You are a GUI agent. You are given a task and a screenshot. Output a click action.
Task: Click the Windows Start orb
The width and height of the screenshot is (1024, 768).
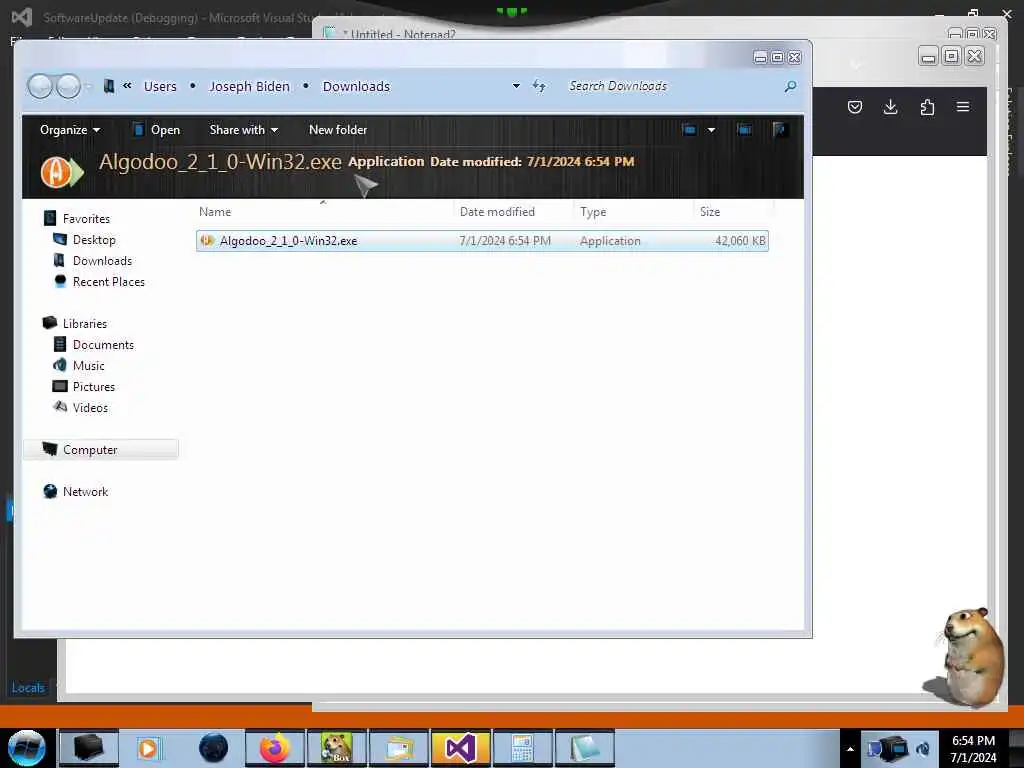[27, 748]
